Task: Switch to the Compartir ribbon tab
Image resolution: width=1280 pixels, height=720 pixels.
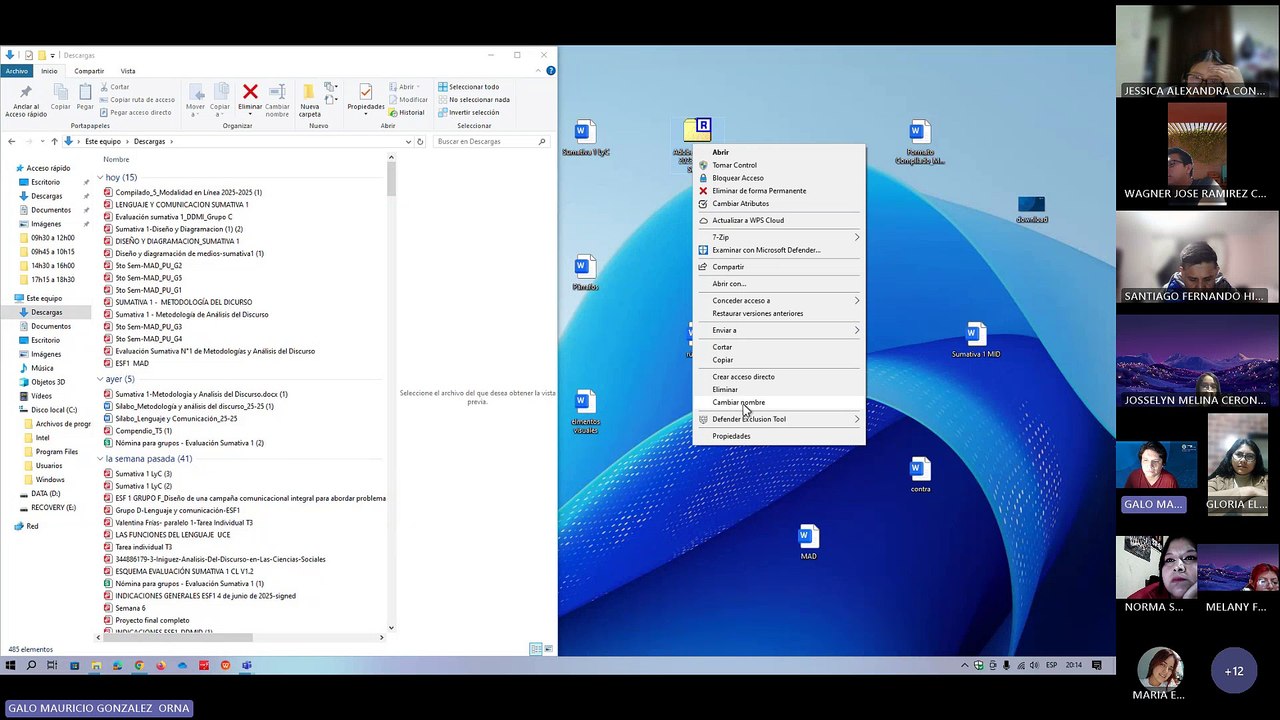Action: coord(89,71)
